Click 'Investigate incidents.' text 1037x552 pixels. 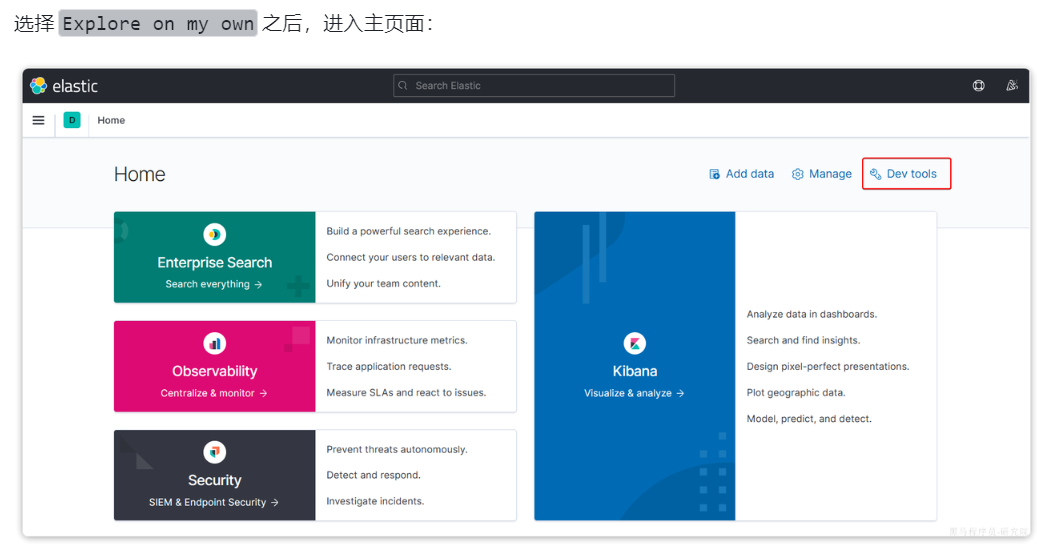pyautogui.click(x=375, y=501)
